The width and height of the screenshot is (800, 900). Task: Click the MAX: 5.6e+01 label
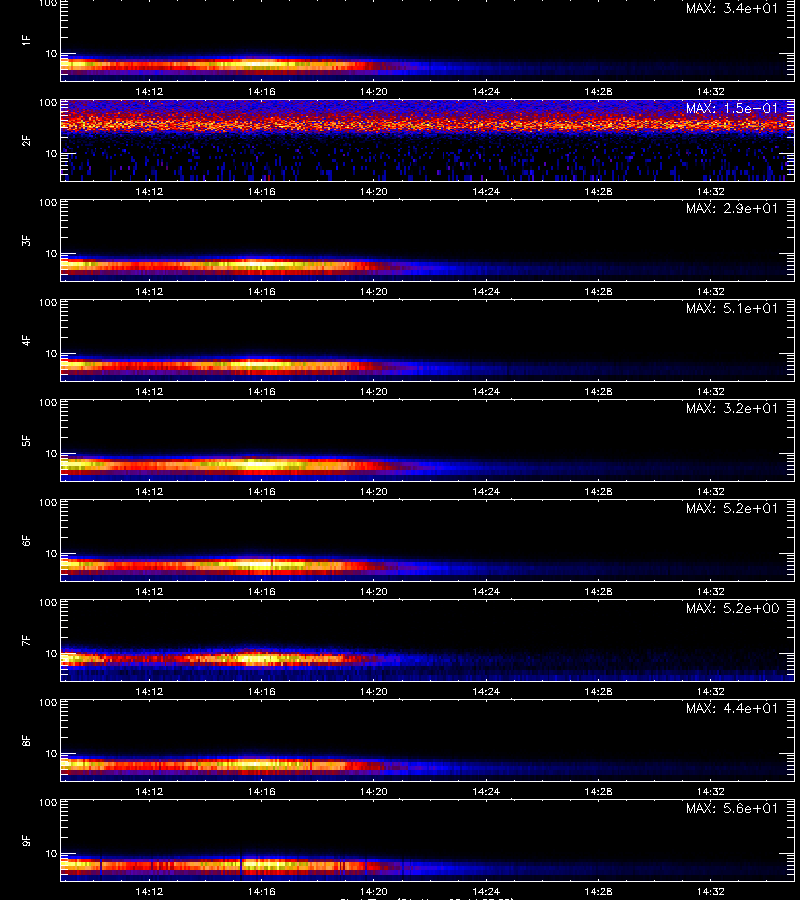pyautogui.click(x=732, y=808)
